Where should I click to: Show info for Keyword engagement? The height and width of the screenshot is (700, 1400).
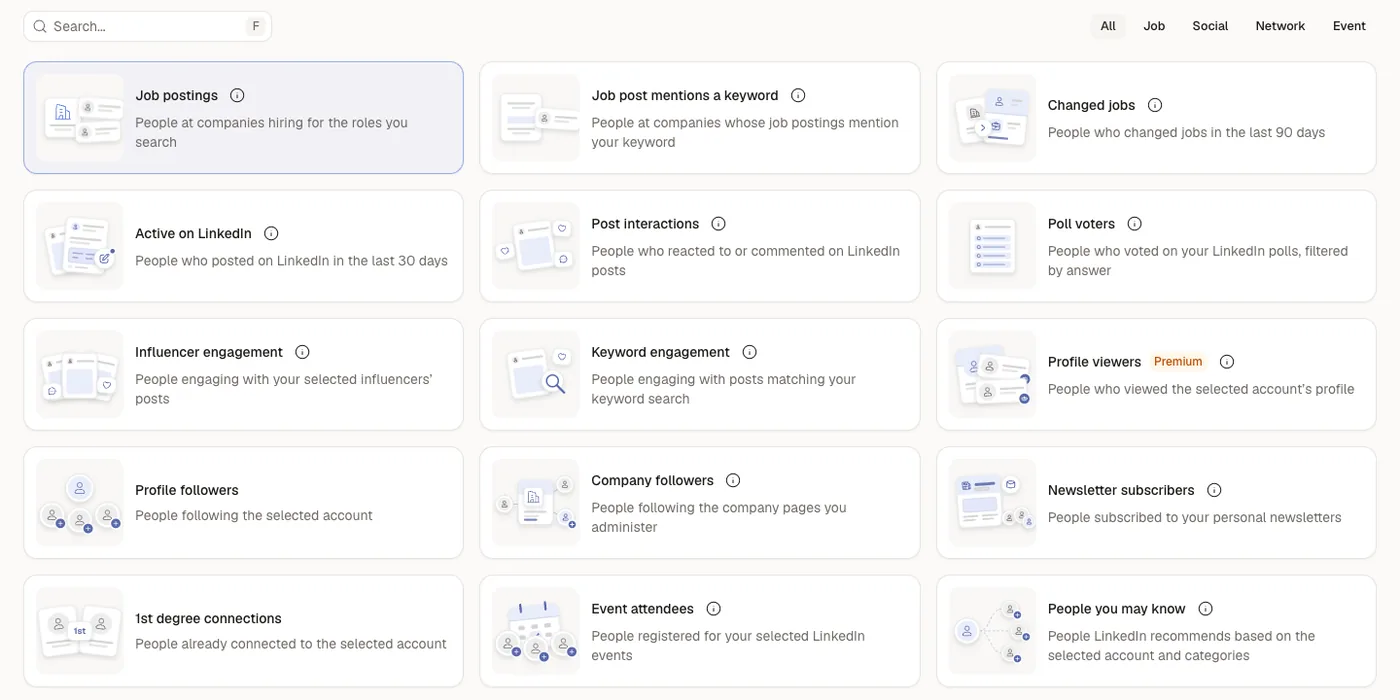(x=749, y=352)
